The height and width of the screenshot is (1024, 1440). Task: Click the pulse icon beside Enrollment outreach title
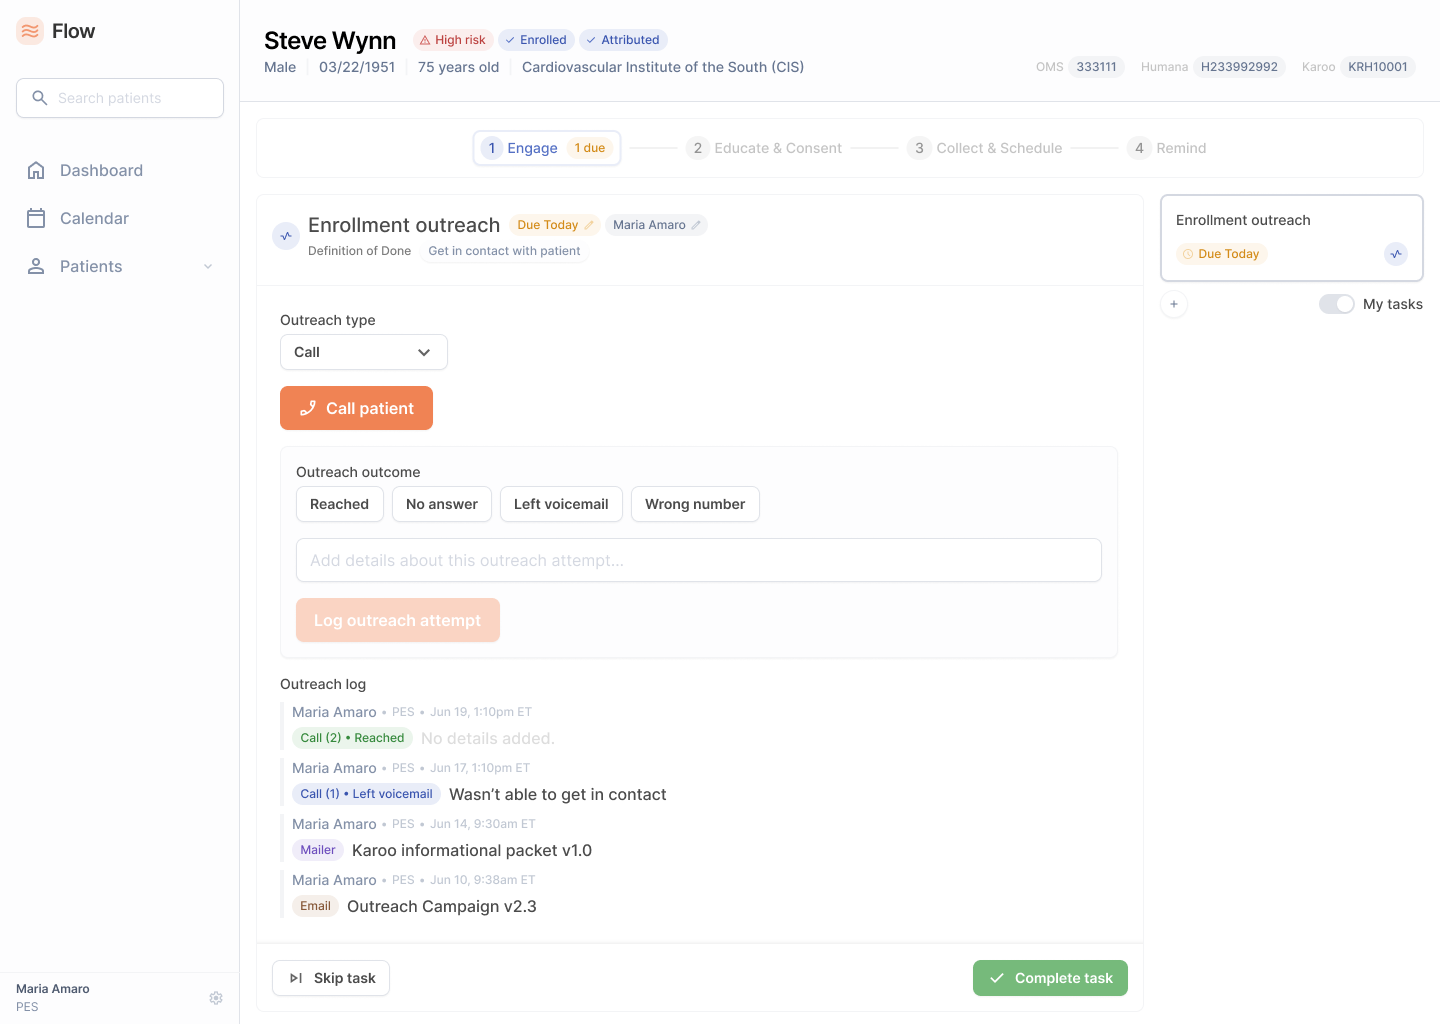[286, 236]
